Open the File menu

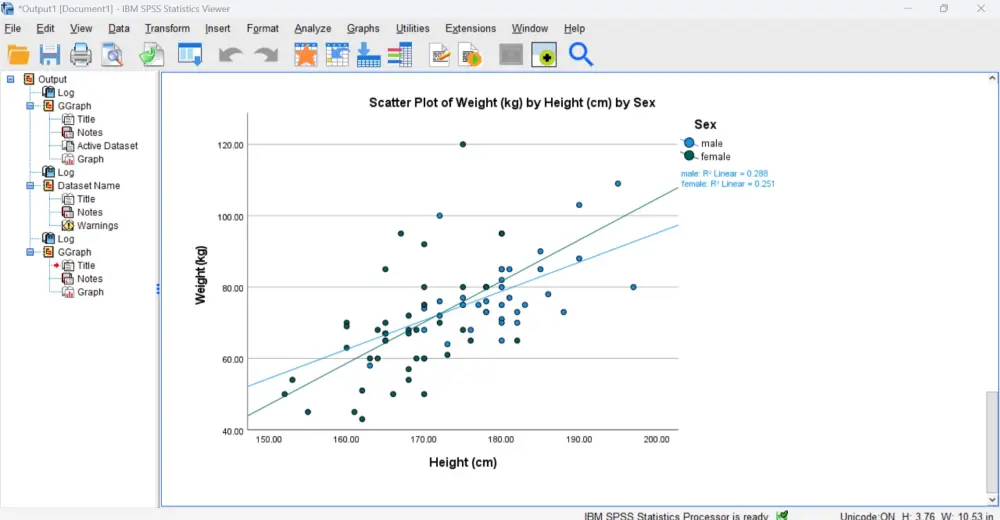tap(13, 29)
